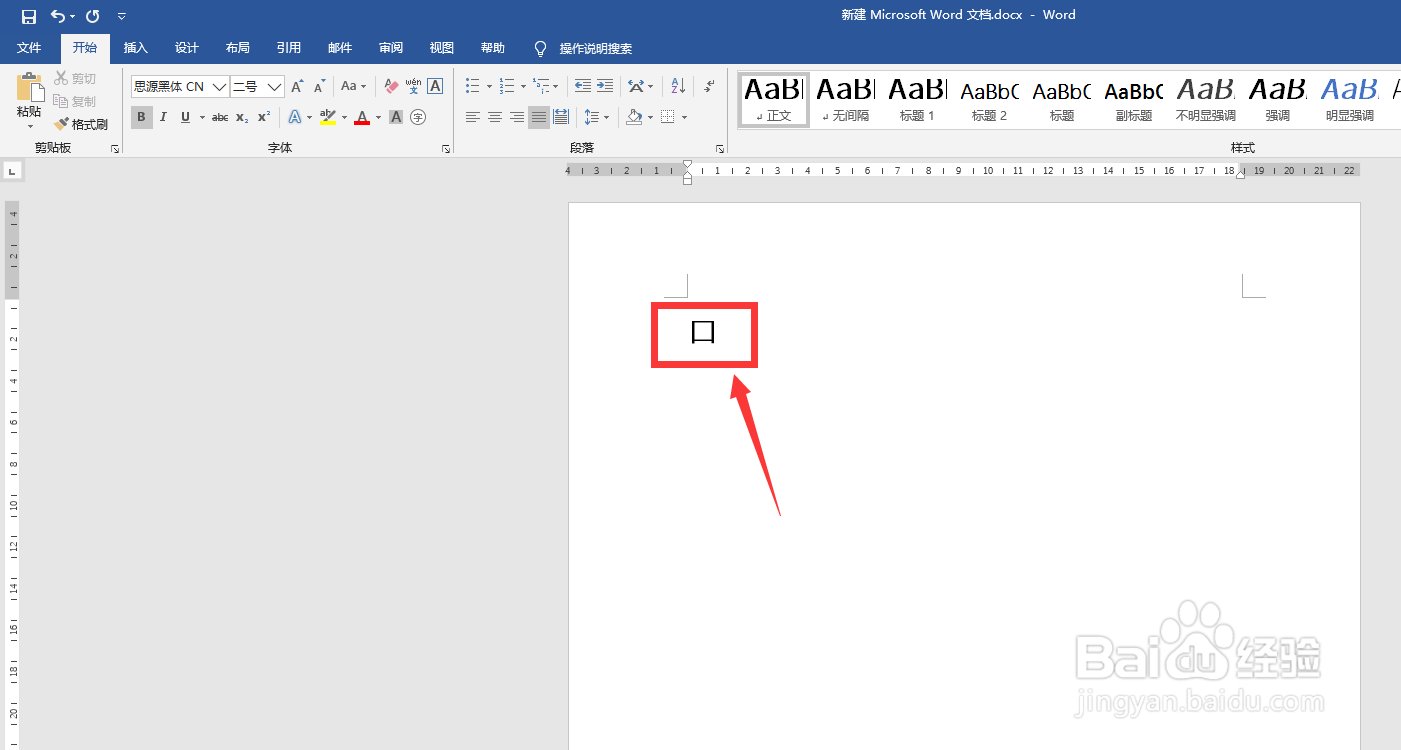Open the font color dropdown arrow
This screenshot has height=750, width=1401.
click(379, 117)
